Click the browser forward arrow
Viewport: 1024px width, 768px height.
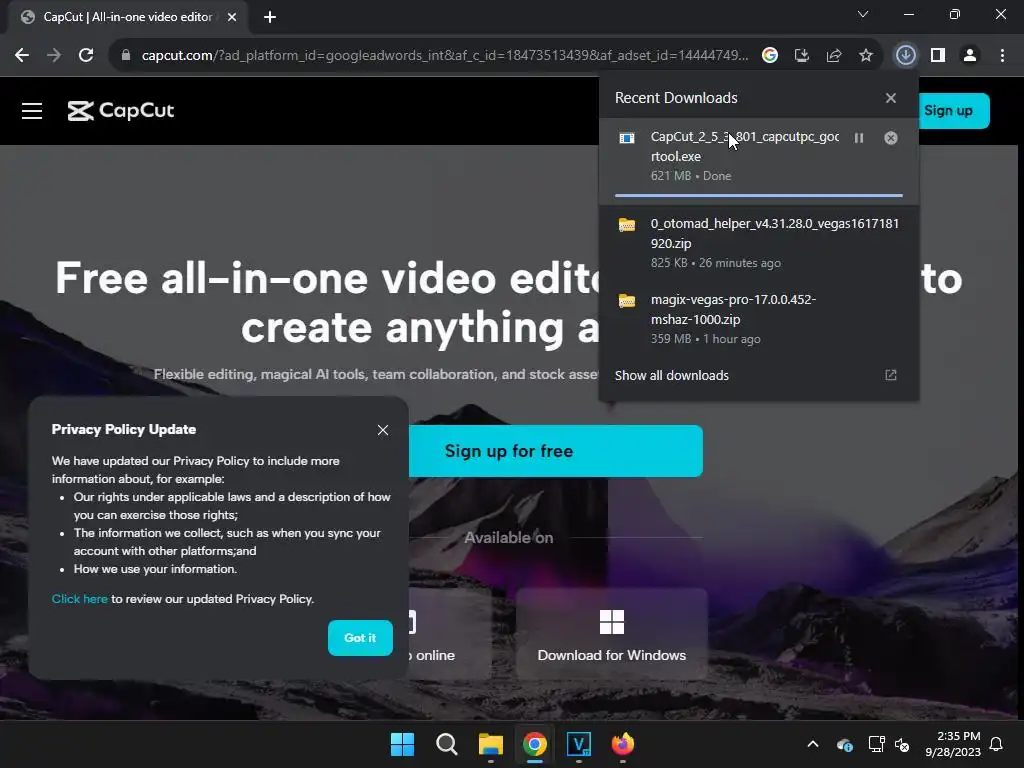coord(54,56)
